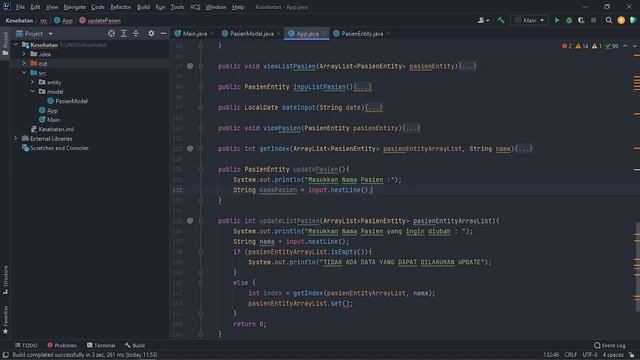Select the App.java editor tab
This screenshot has width=640, height=360.
coord(307,33)
